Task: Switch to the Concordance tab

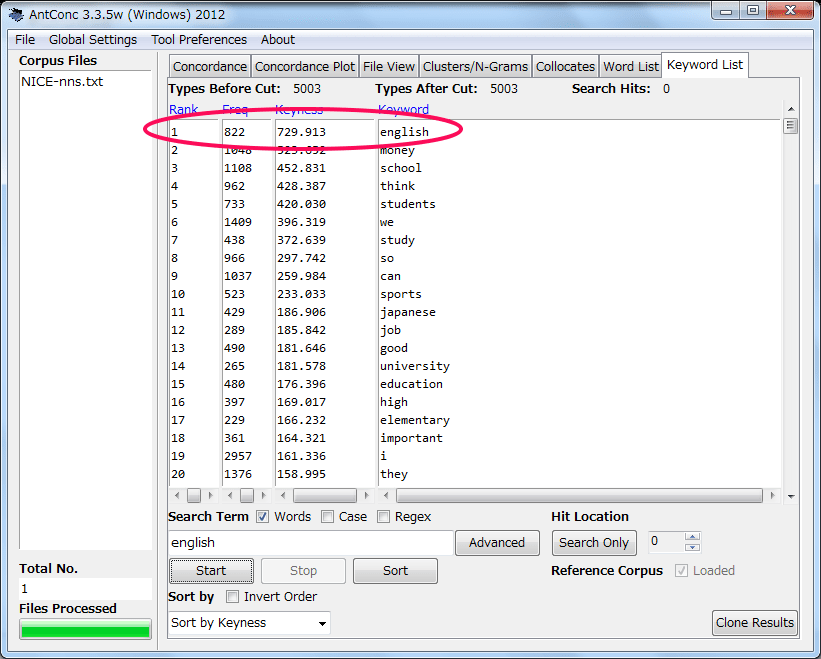Action: tap(209, 65)
